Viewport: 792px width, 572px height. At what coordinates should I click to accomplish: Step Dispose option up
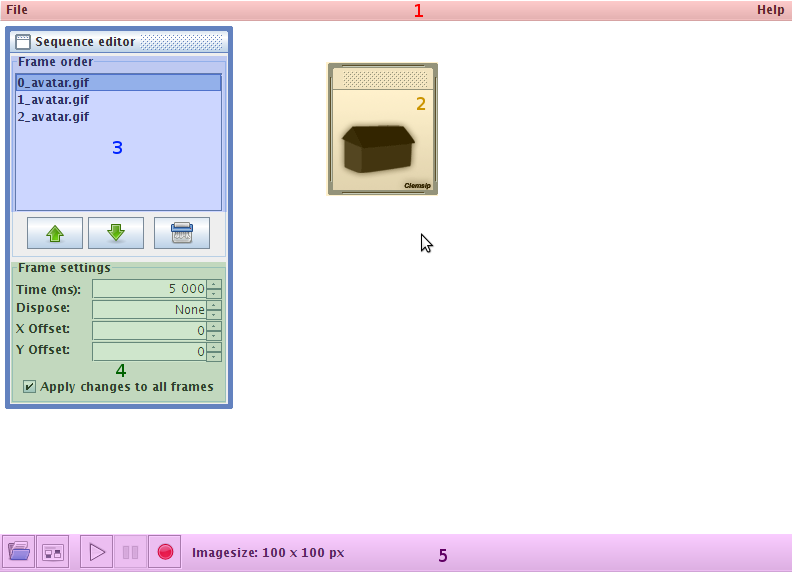pyautogui.click(x=214, y=305)
